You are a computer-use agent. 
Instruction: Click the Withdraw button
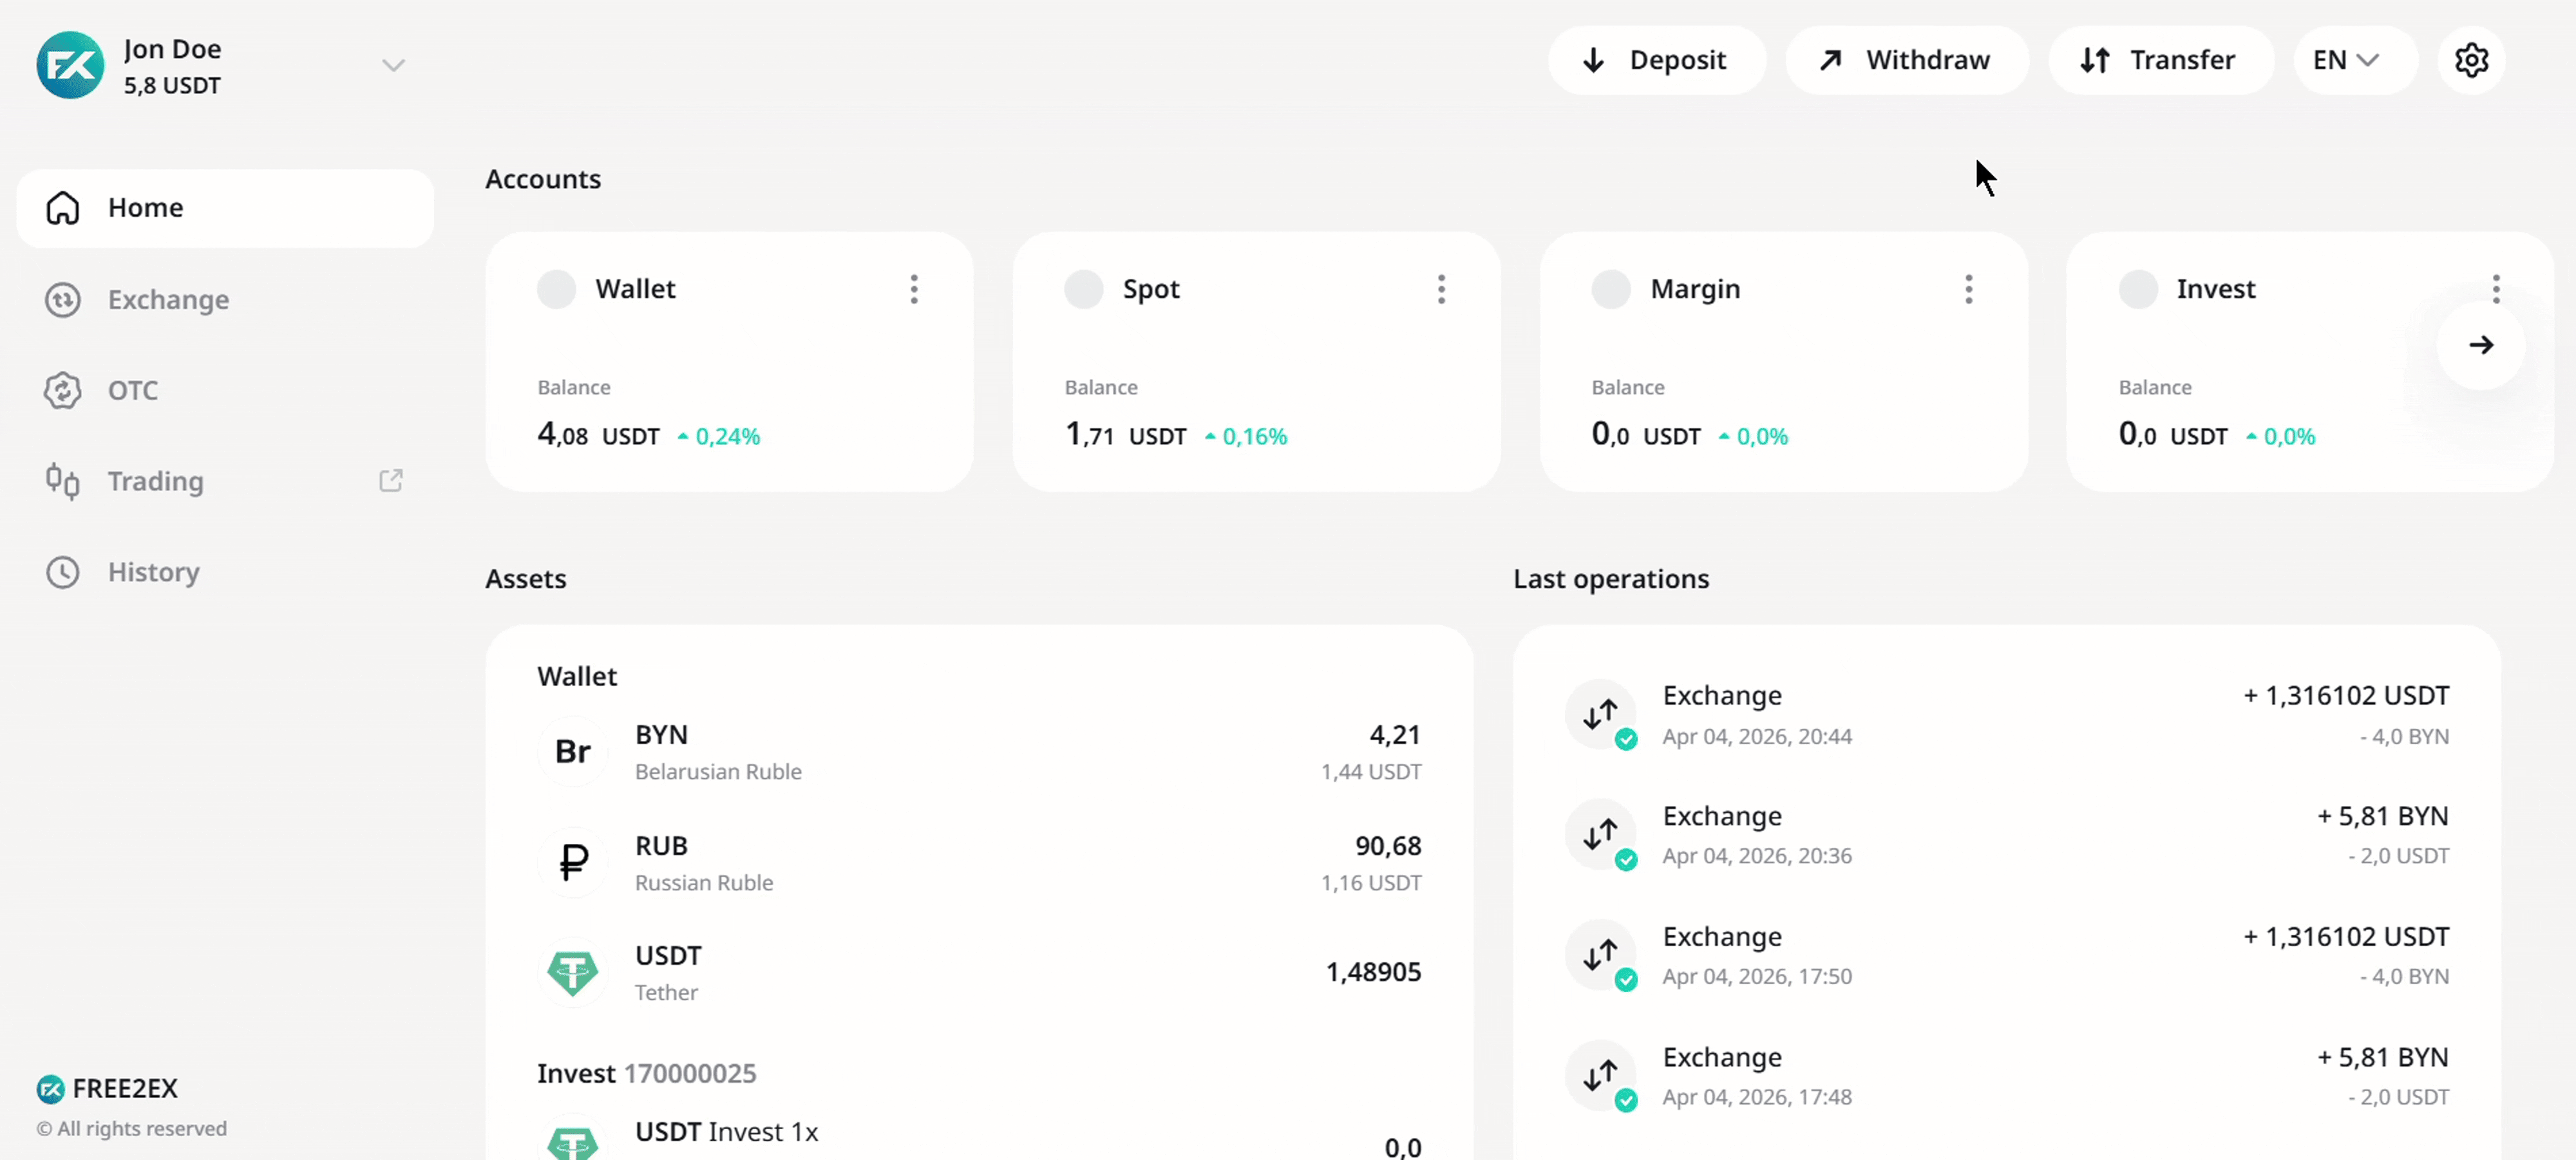[x=1906, y=60]
